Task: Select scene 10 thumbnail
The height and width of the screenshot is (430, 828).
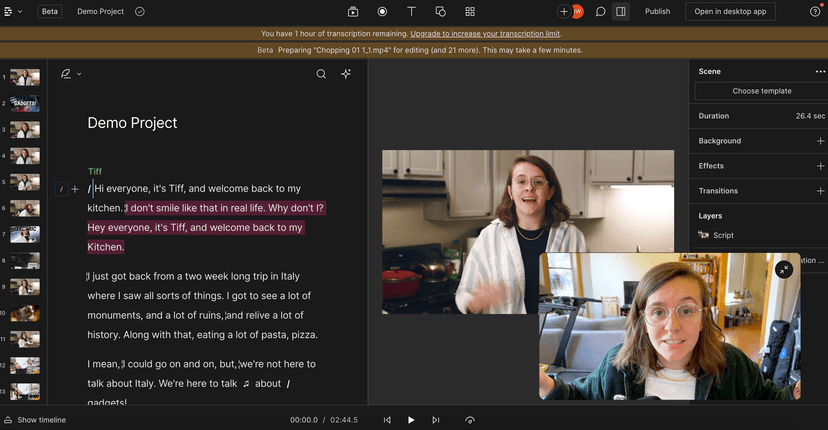Action: 25,313
